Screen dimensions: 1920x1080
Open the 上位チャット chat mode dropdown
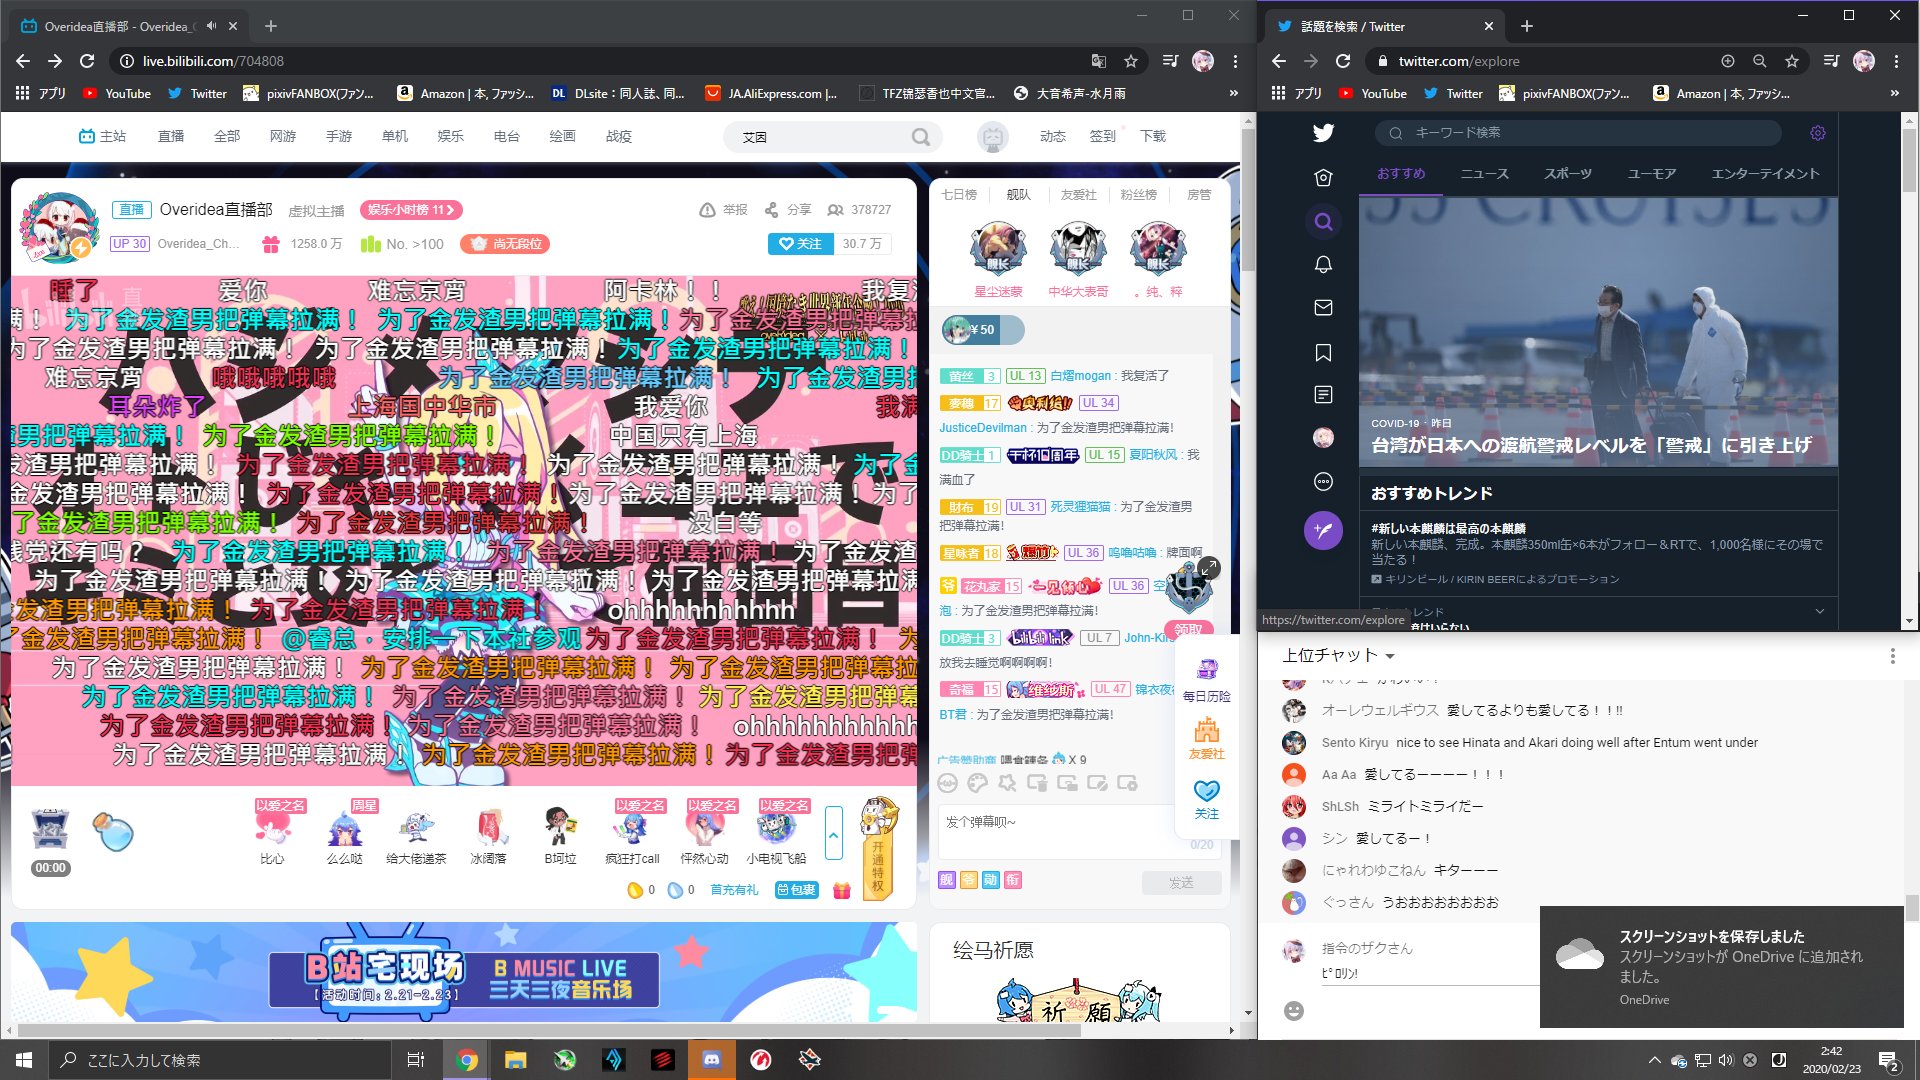[x=1338, y=656]
